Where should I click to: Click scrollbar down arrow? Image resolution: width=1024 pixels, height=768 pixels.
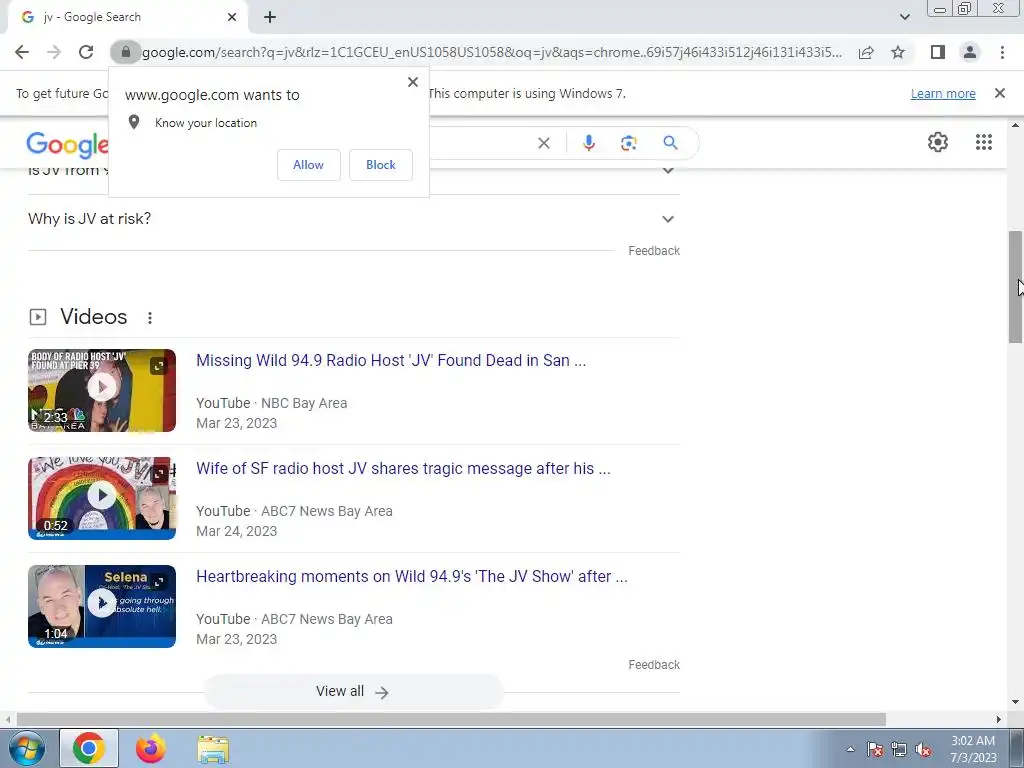(1015, 702)
